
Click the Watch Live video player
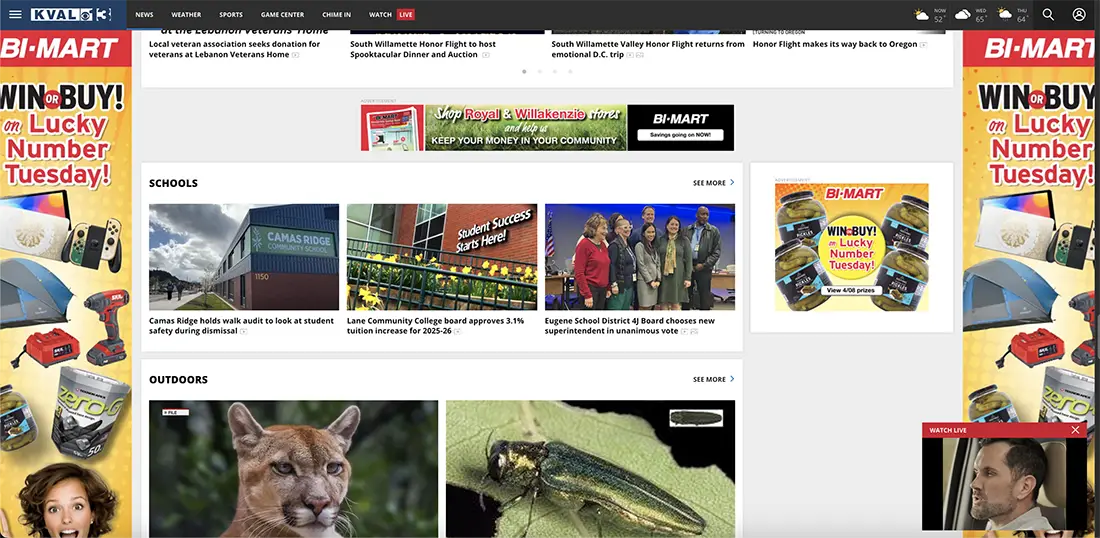(x=1004, y=484)
